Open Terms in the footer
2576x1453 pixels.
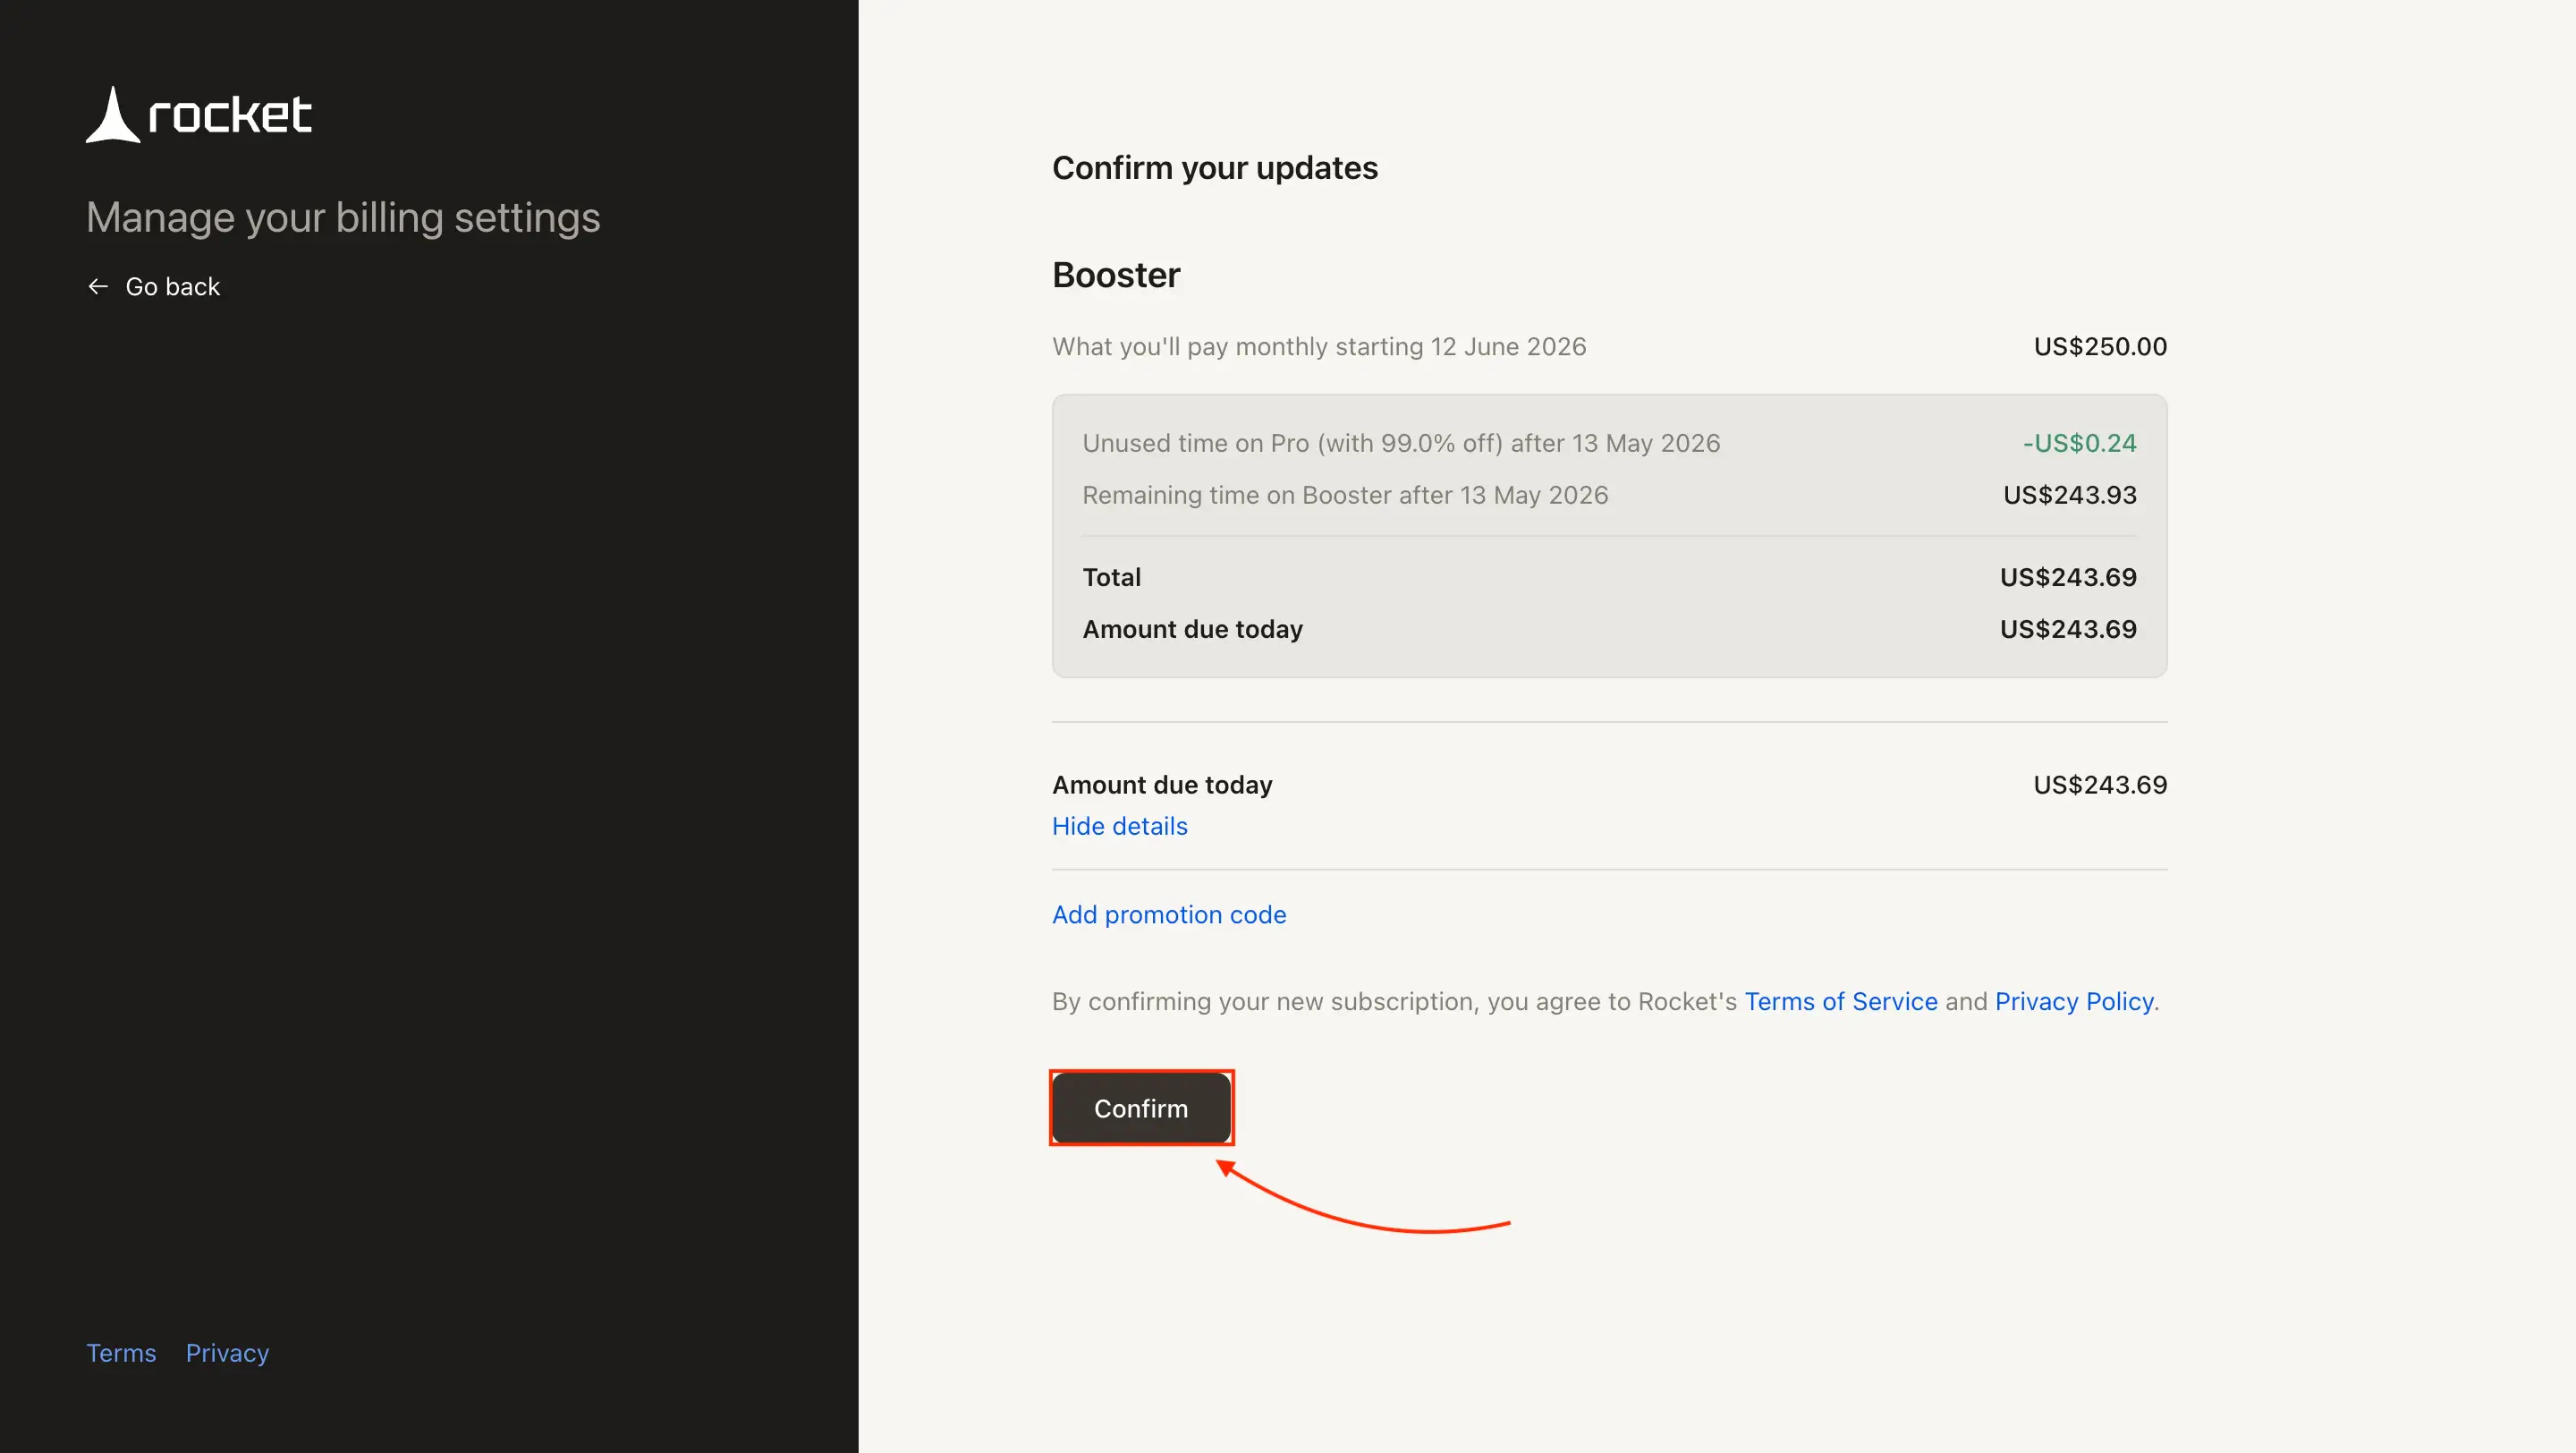click(121, 1353)
